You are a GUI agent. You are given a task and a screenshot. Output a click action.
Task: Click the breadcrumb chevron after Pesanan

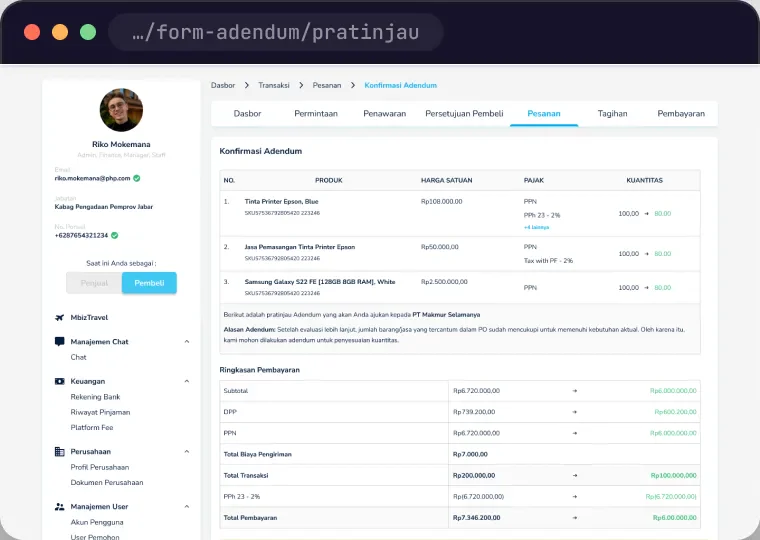click(x=353, y=85)
